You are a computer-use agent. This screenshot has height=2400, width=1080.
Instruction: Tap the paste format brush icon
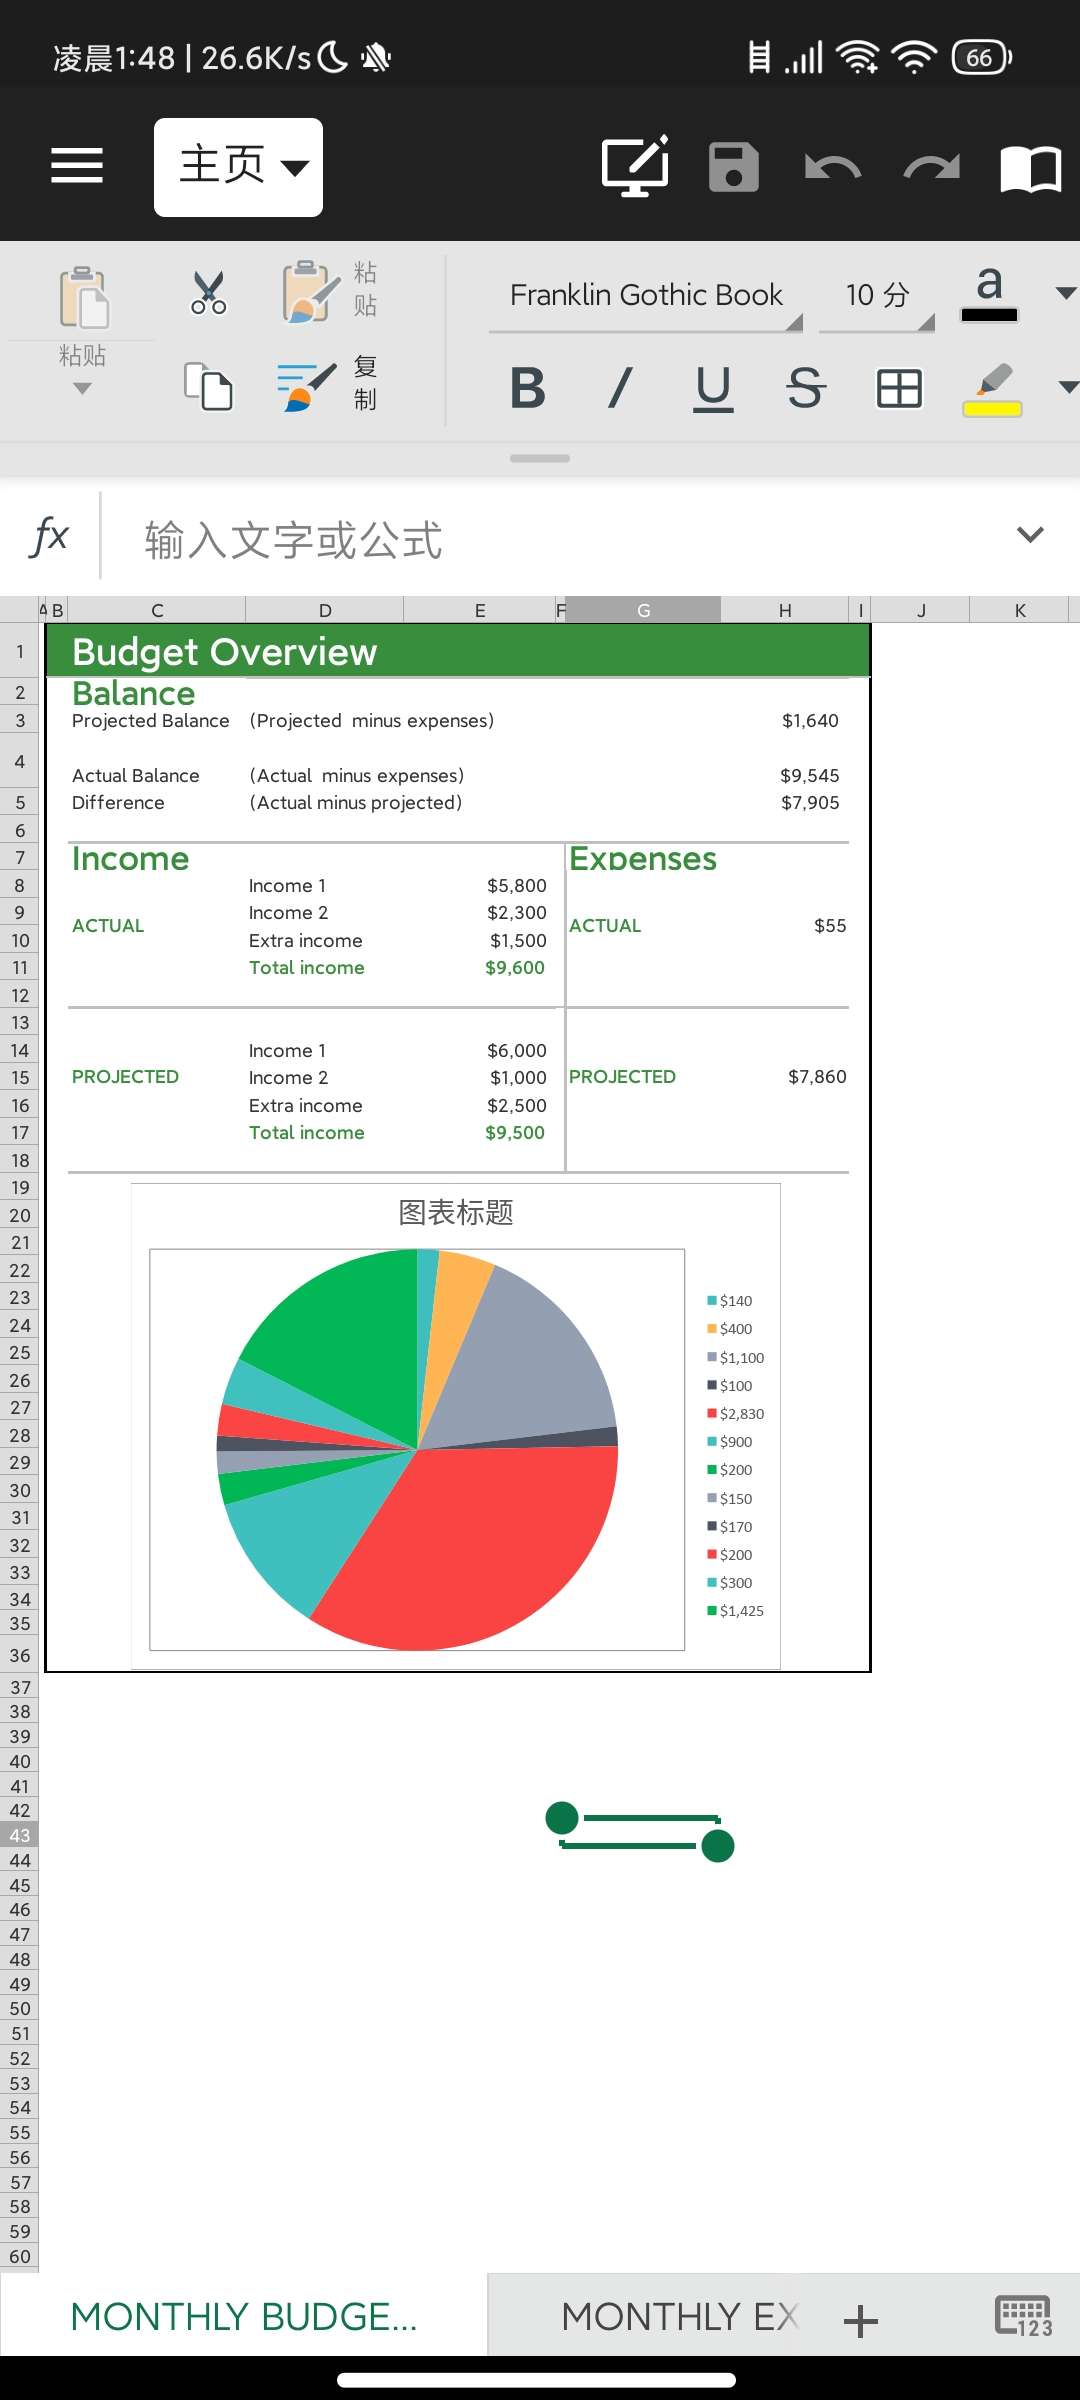tap(311, 292)
